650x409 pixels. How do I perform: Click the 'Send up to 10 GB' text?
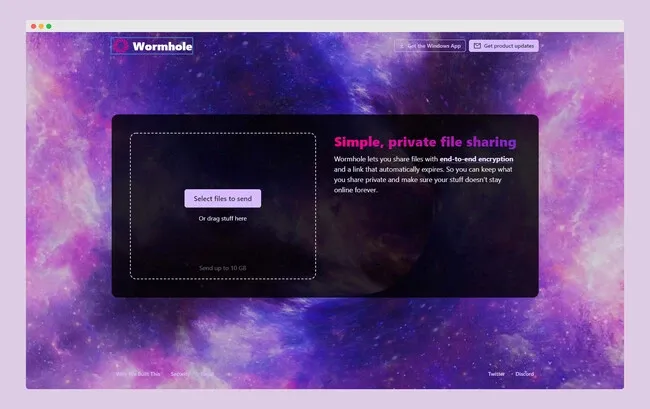click(x=223, y=268)
